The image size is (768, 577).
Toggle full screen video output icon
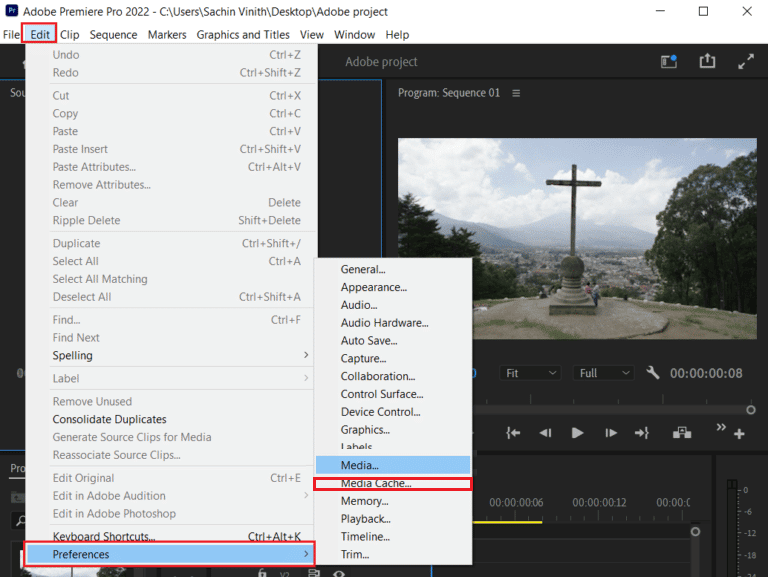click(746, 61)
